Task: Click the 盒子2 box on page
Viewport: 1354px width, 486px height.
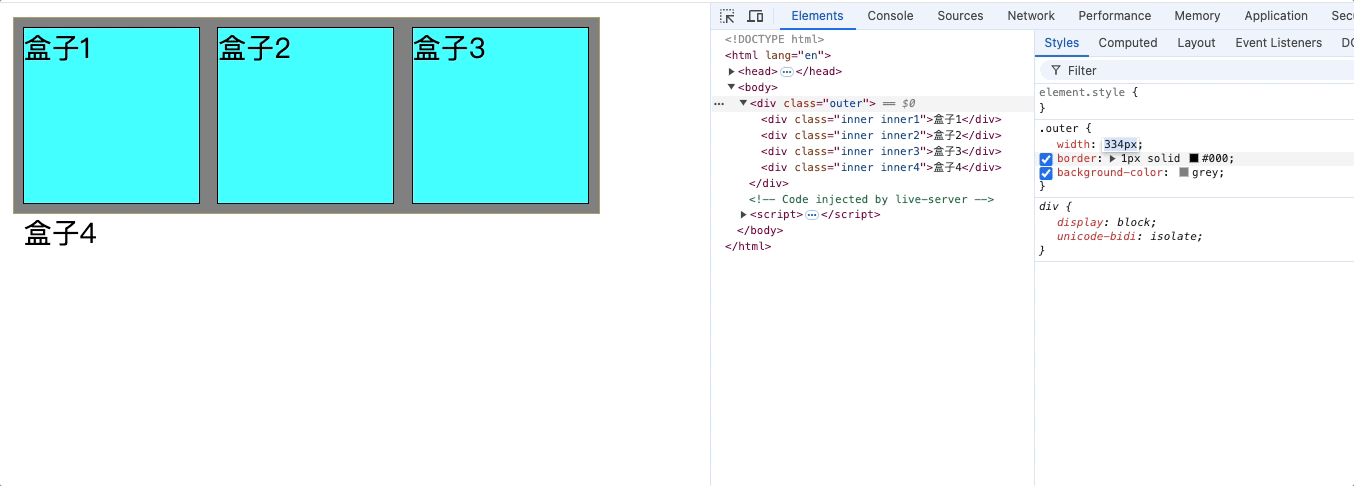Action: 305,115
